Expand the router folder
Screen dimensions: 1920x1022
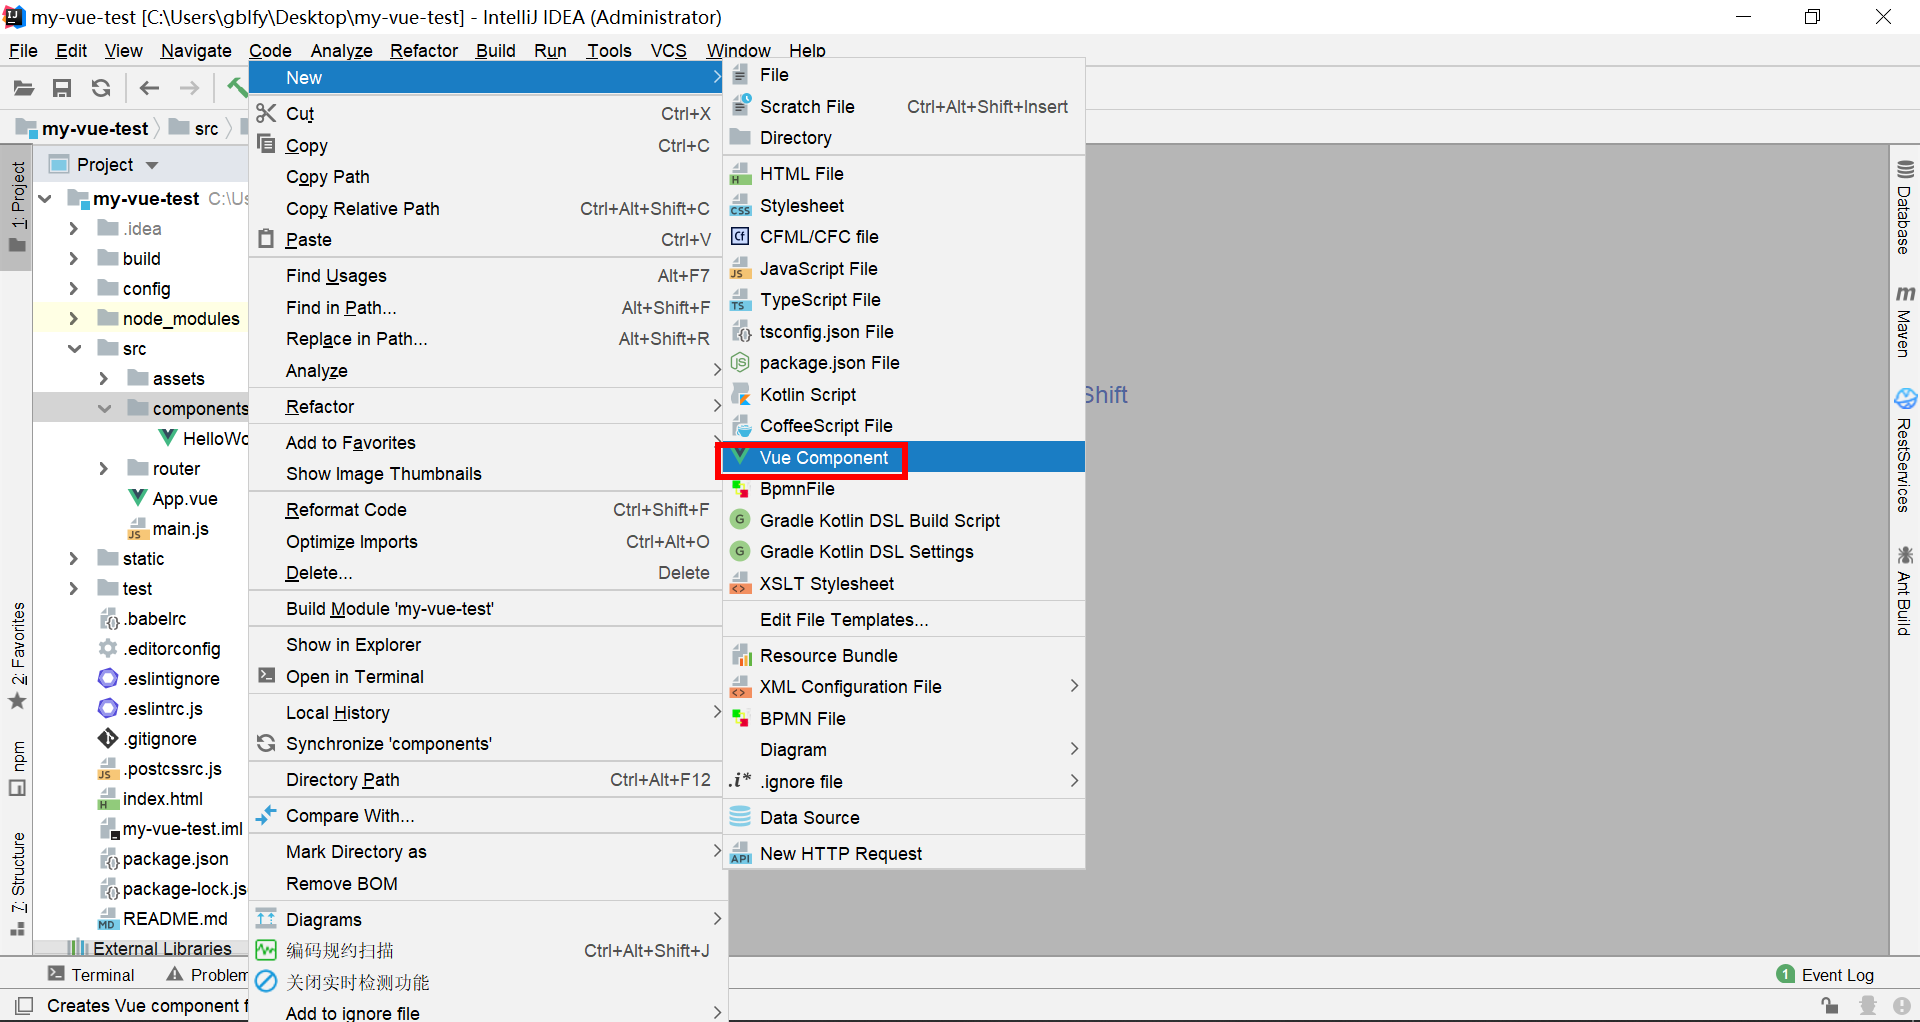click(103, 469)
